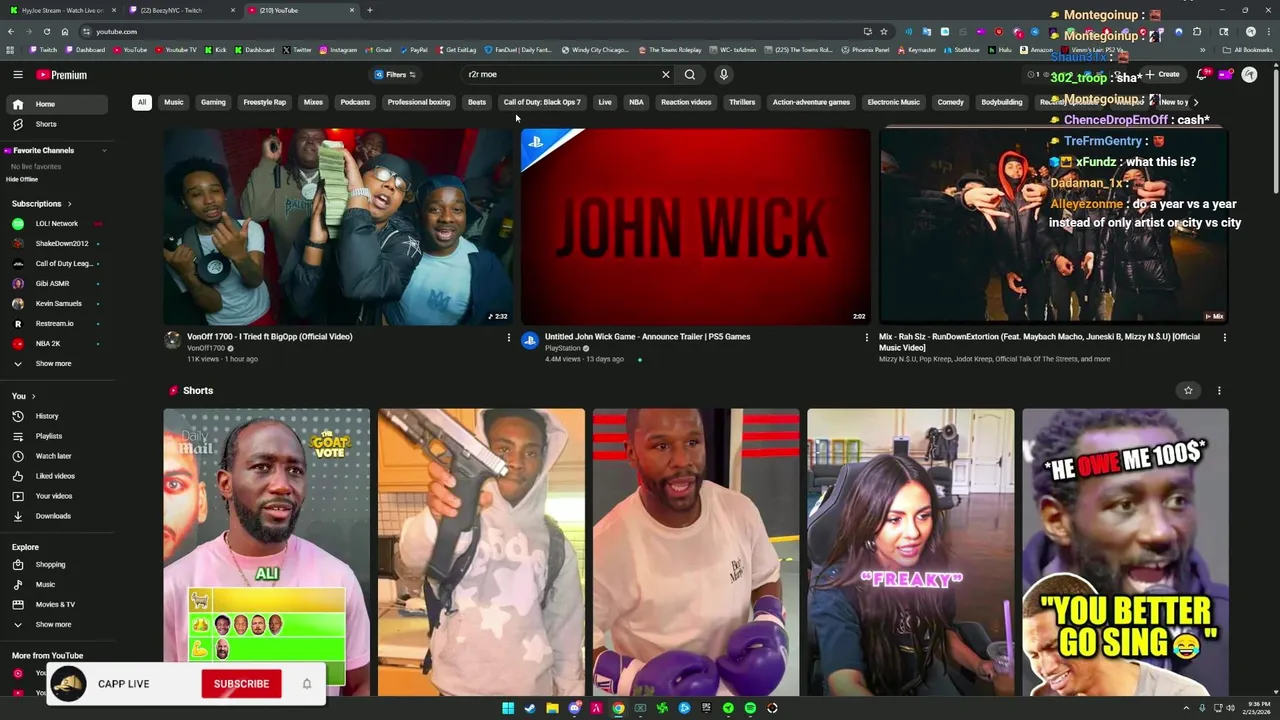Viewport: 1280px width, 720px height.
Task: Open Spotify from the taskbar
Action: 750,708
